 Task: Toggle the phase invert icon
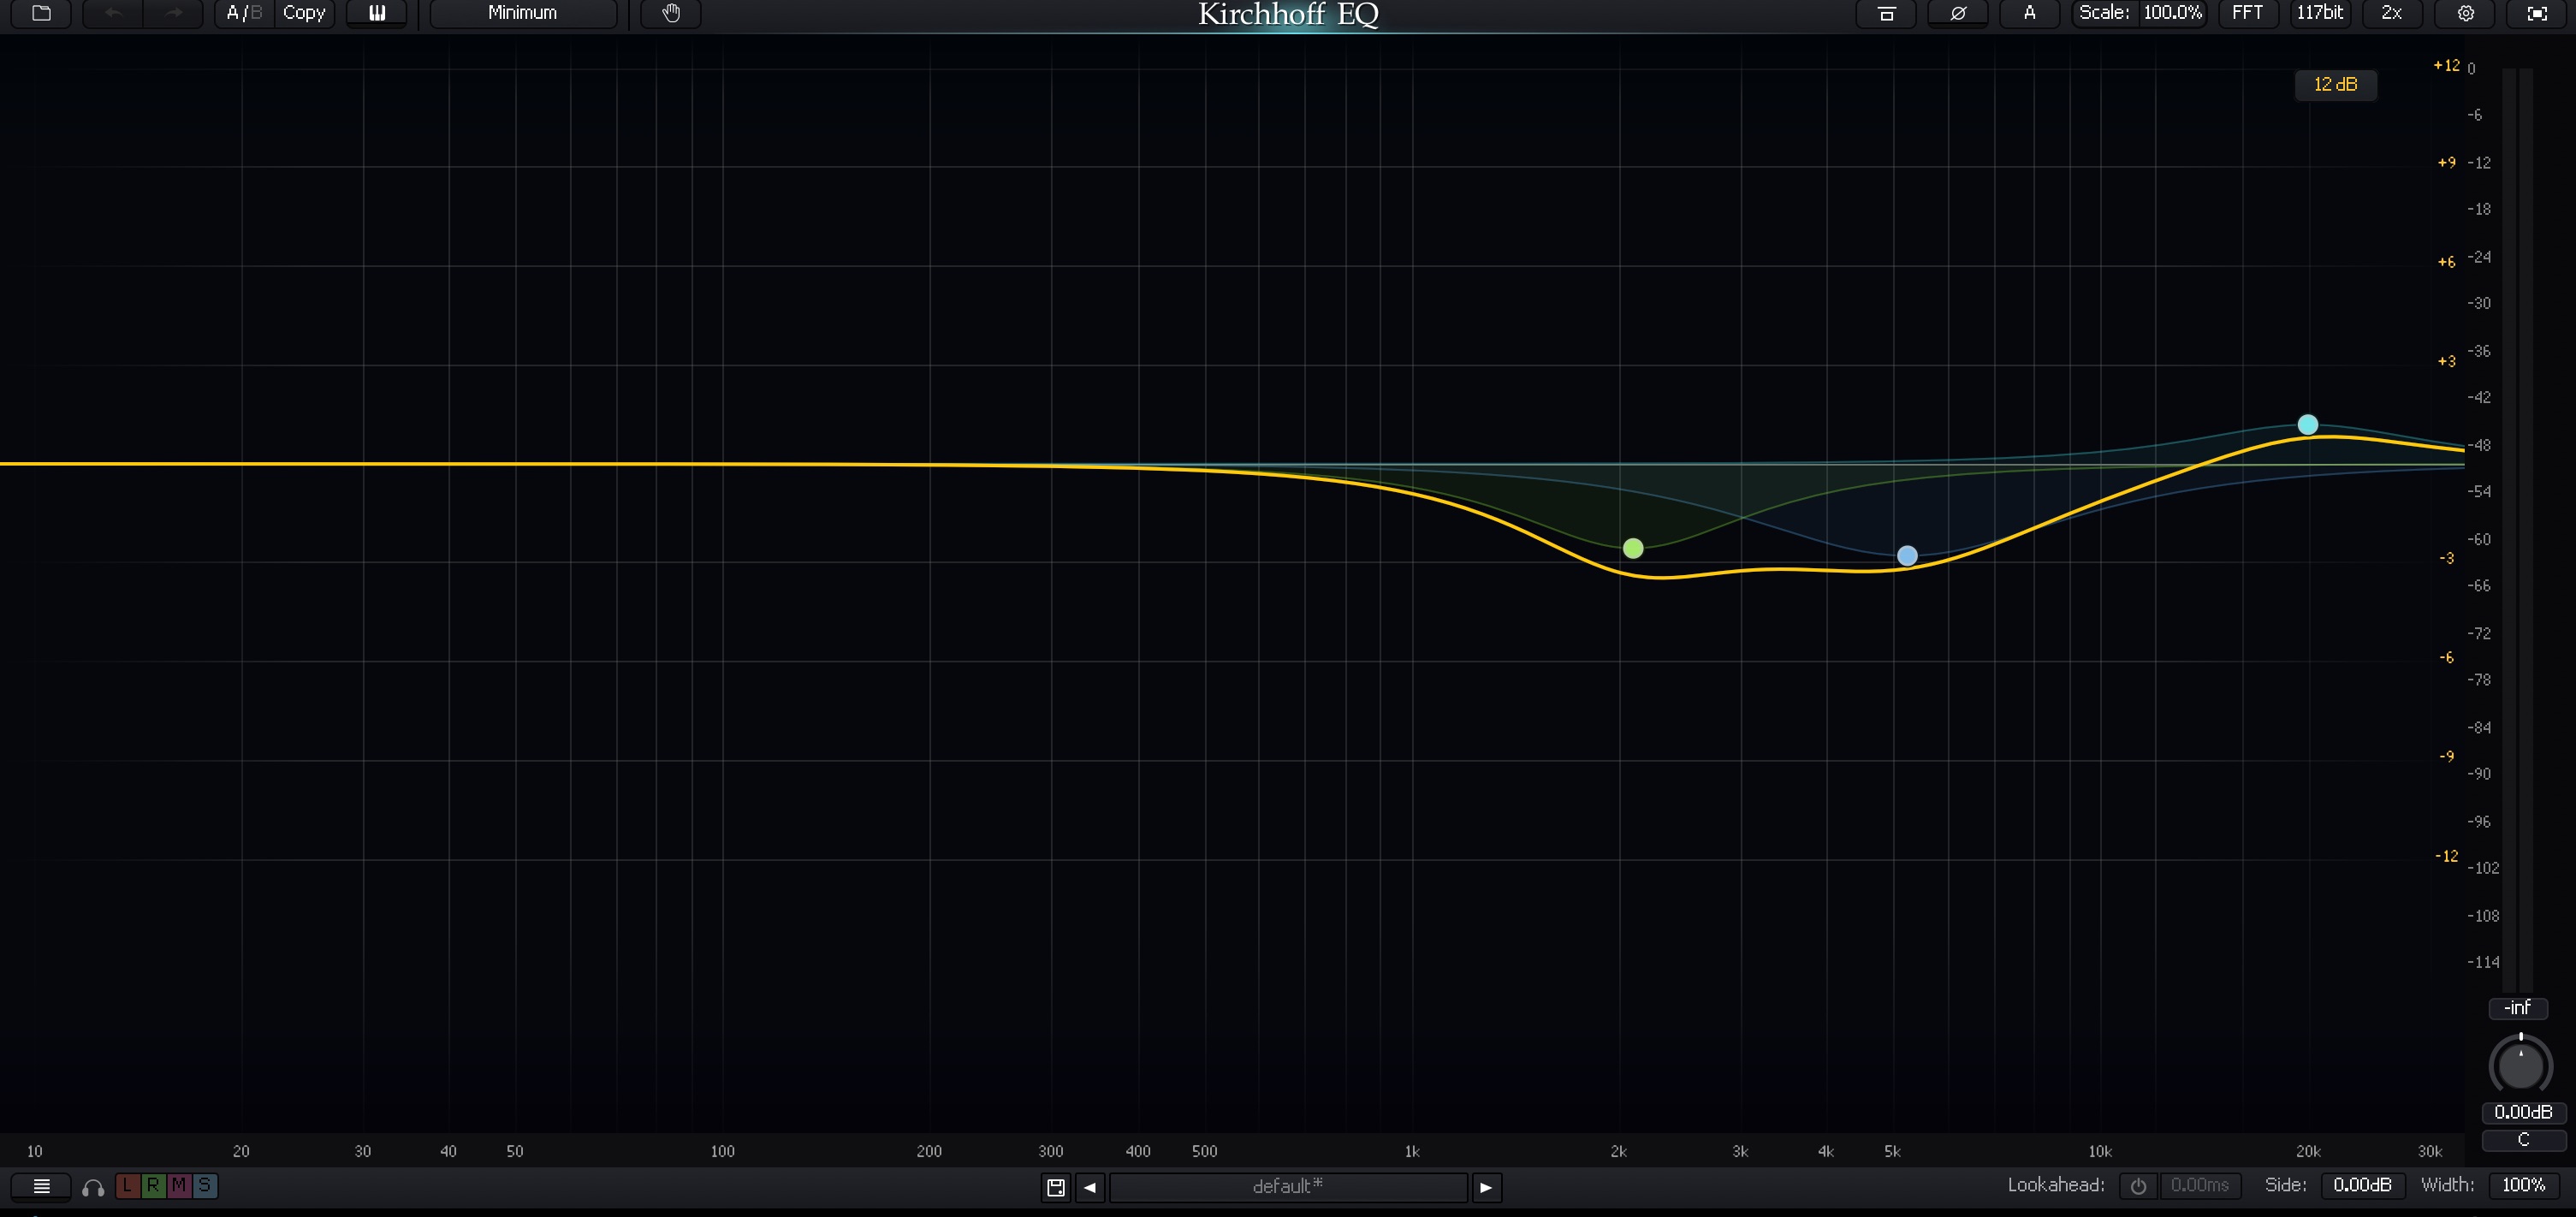(1958, 13)
